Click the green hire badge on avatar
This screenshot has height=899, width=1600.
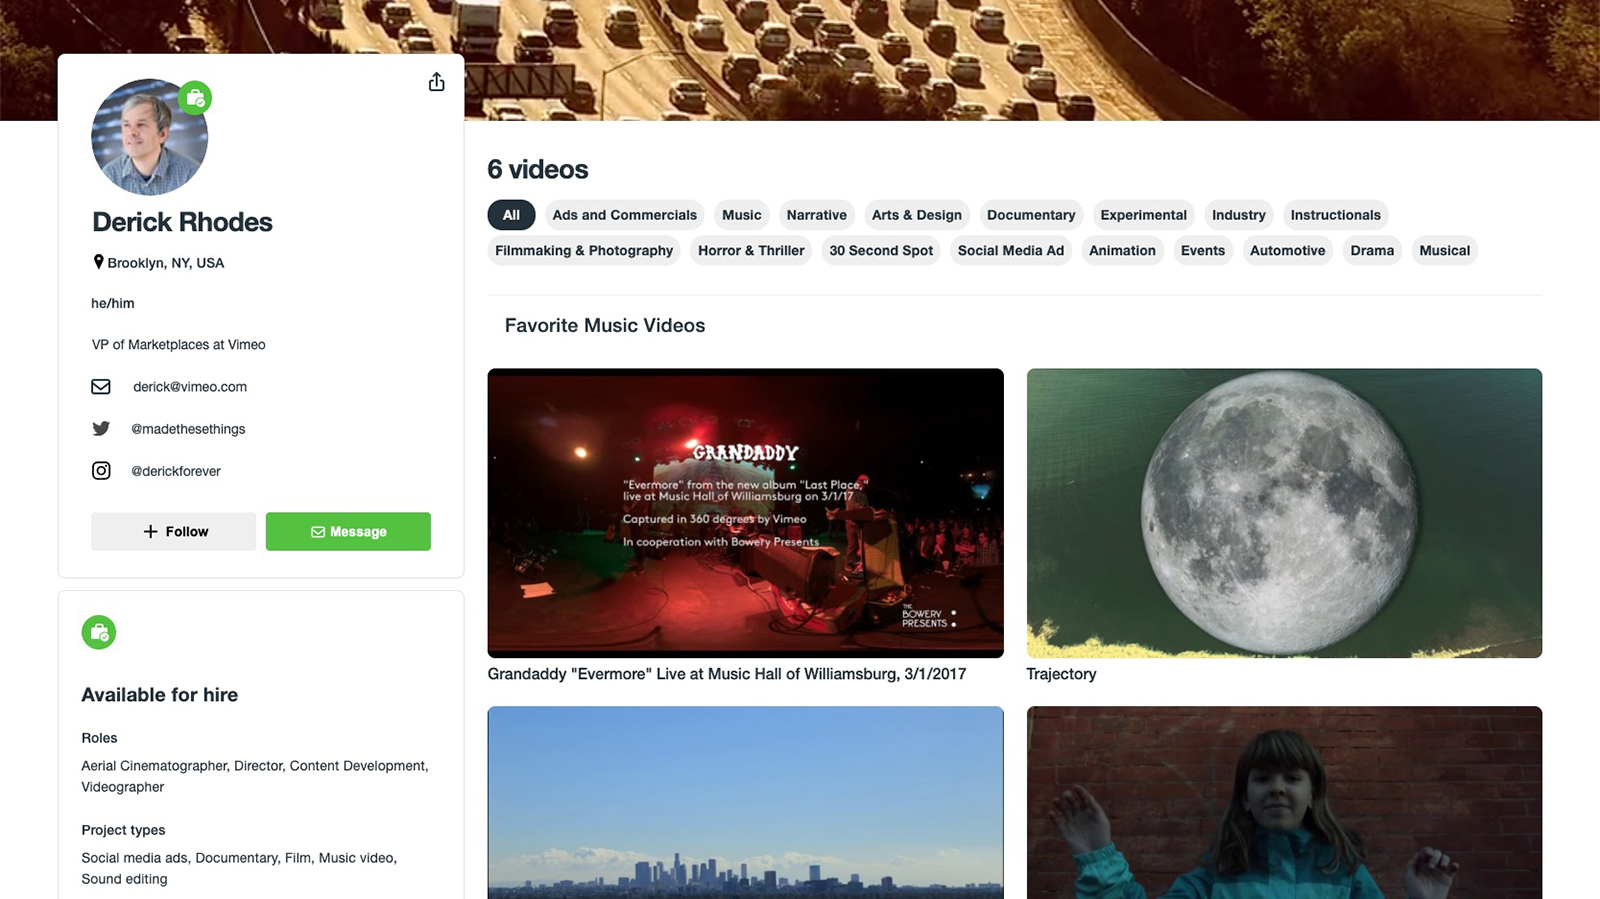click(195, 98)
